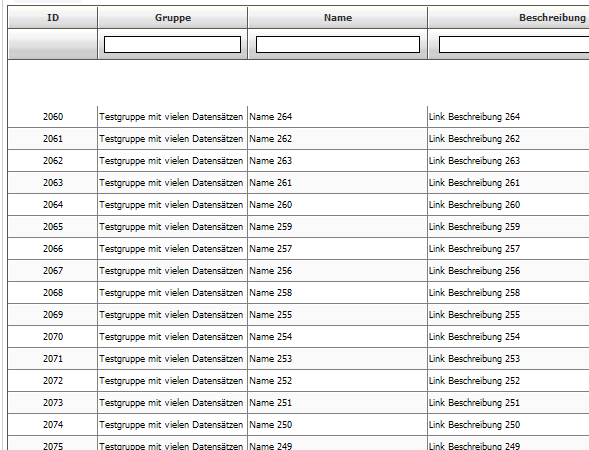Select the Gruppe cell in row 2066
589x450 pixels.
point(172,249)
